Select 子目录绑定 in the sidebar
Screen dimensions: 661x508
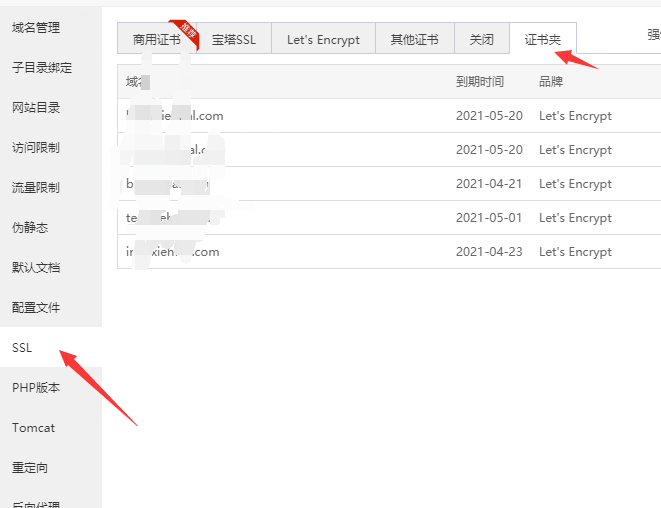tap(42, 67)
